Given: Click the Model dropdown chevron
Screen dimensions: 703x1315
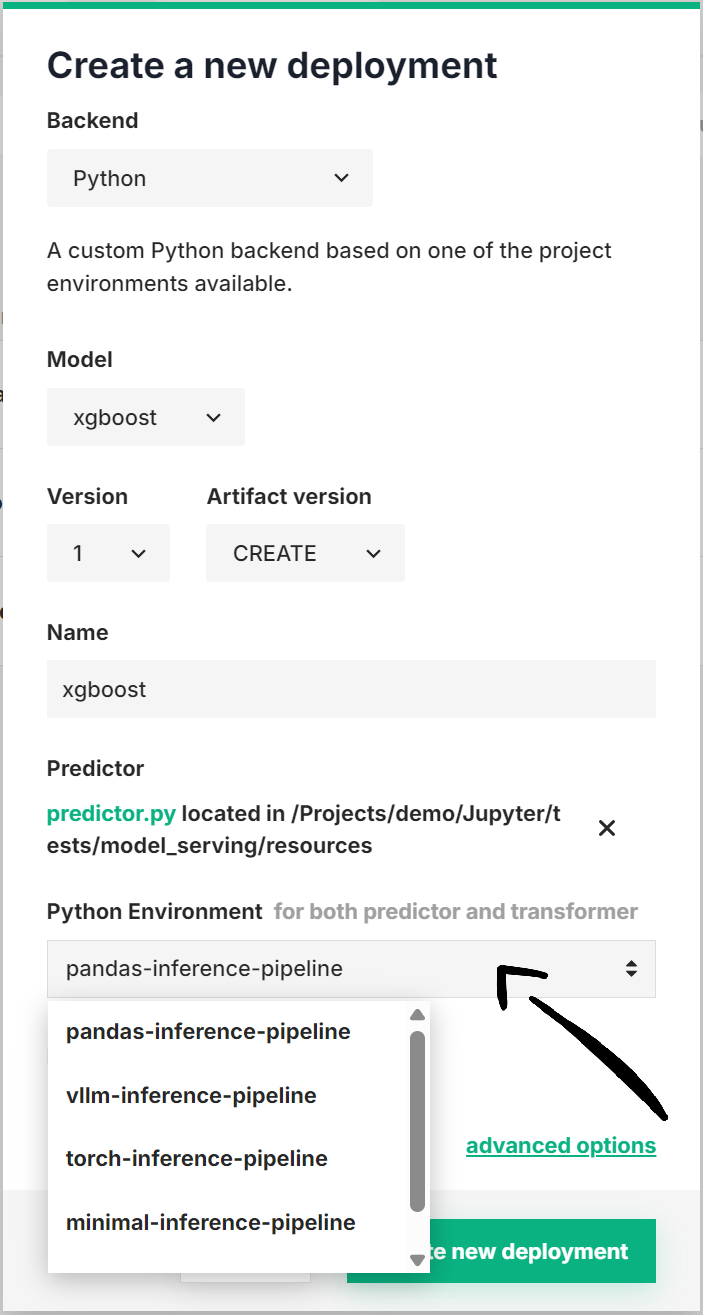Looking at the screenshot, I should [x=213, y=417].
